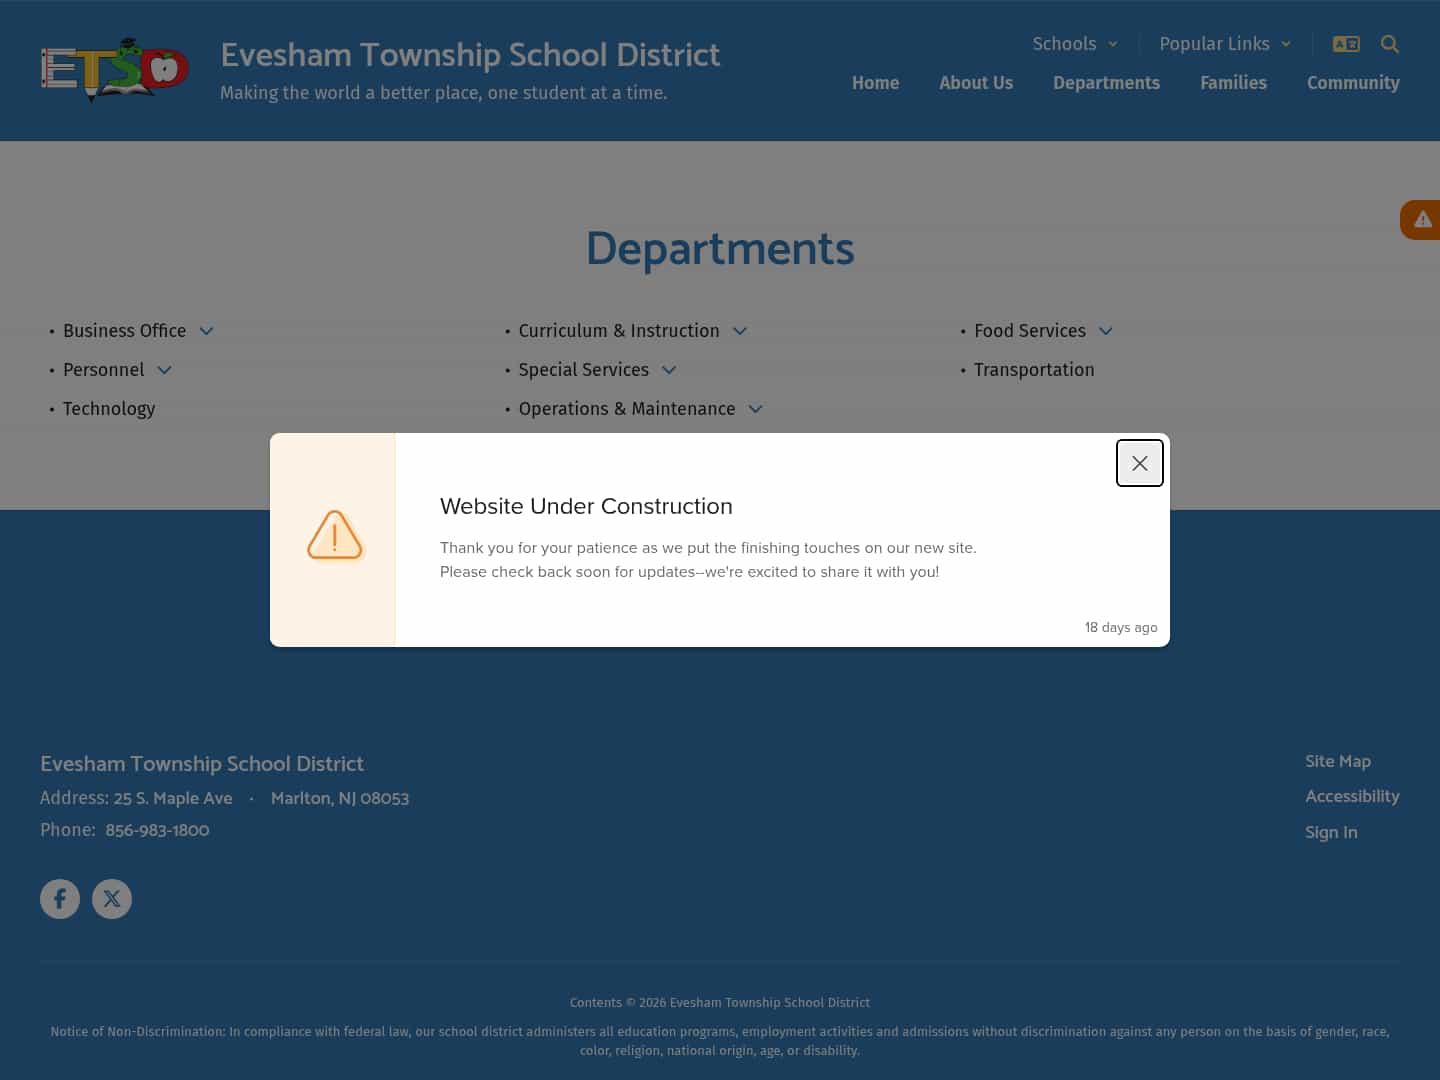The width and height of the screenshot is (1440, 1080).
Task: Expand Operations & Maintenance chevron
Action: 756,409
